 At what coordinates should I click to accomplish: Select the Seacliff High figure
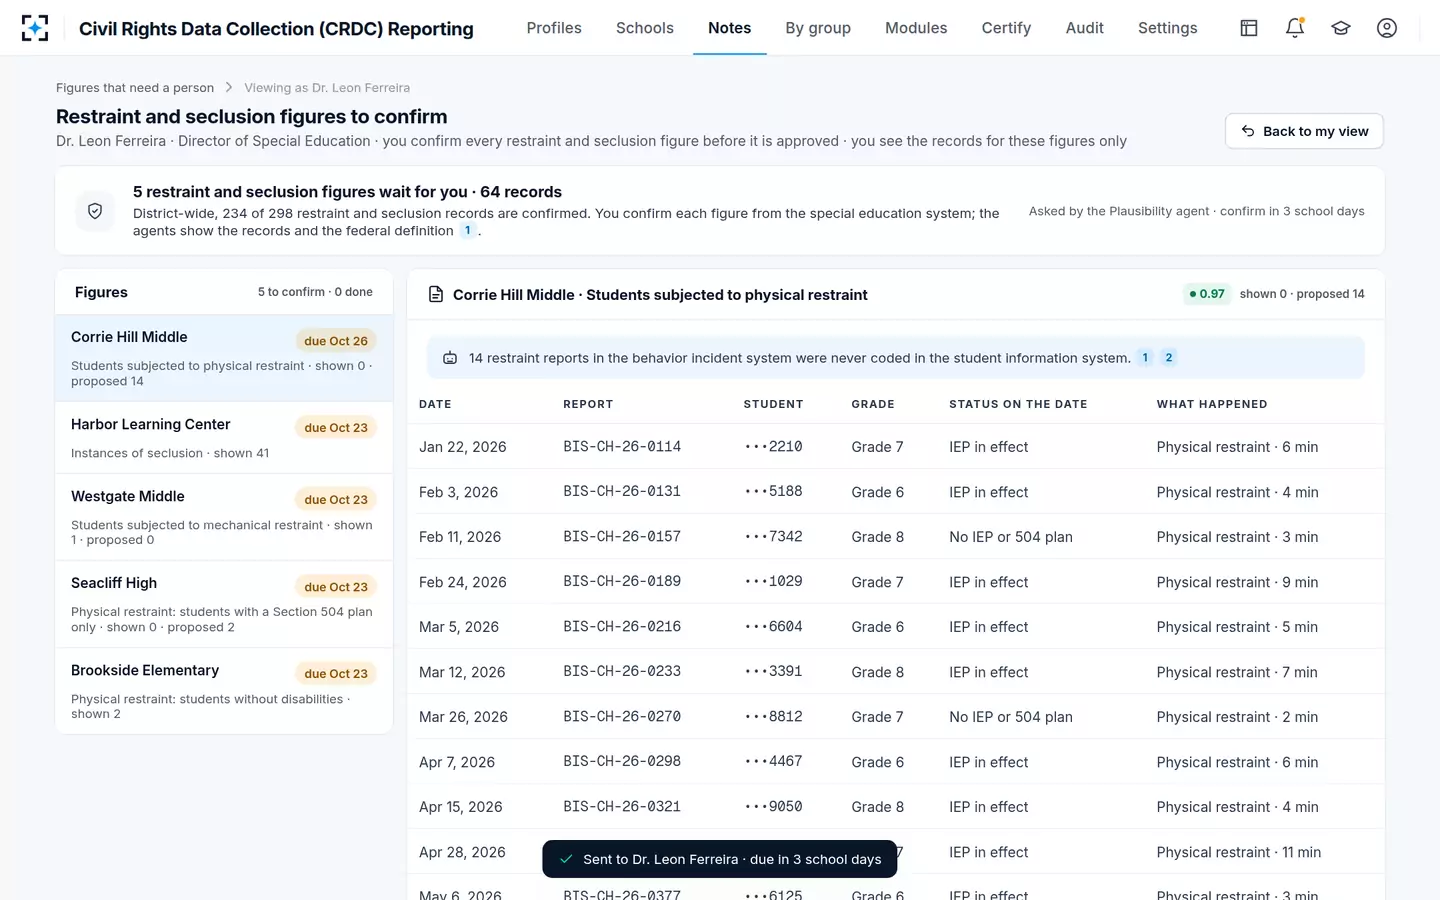pos(224,604)
